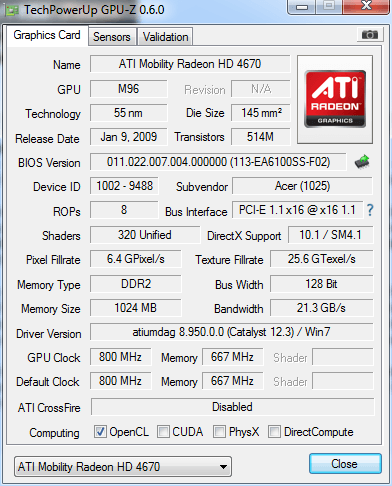Click the Technology field showing 55 nm

coord(129,113)
